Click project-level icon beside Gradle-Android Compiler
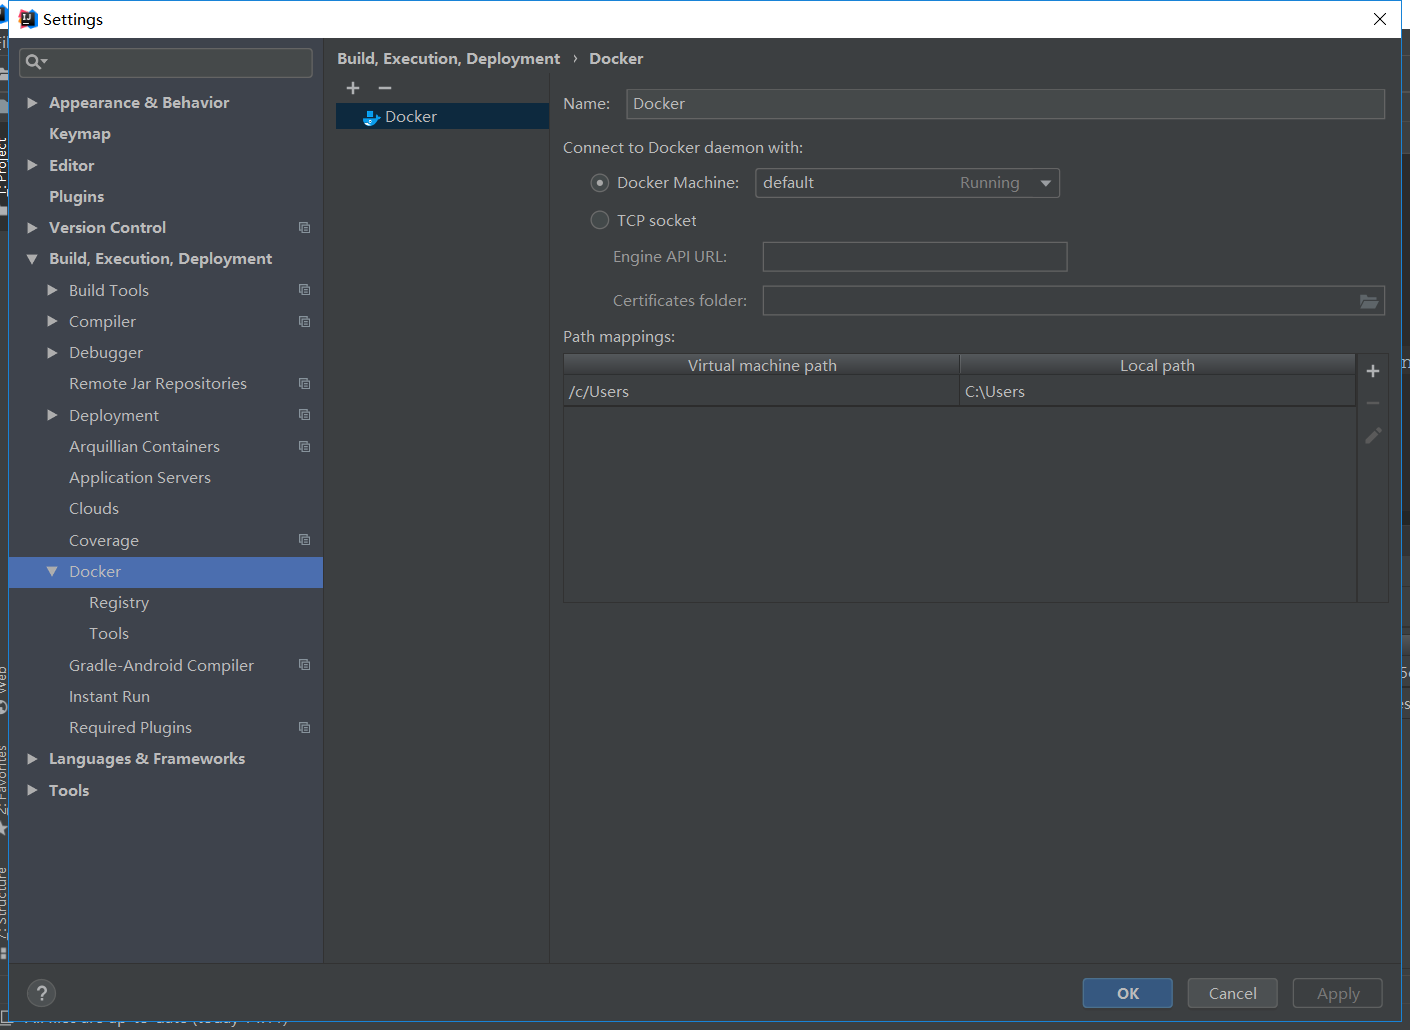 pos(305,665)
